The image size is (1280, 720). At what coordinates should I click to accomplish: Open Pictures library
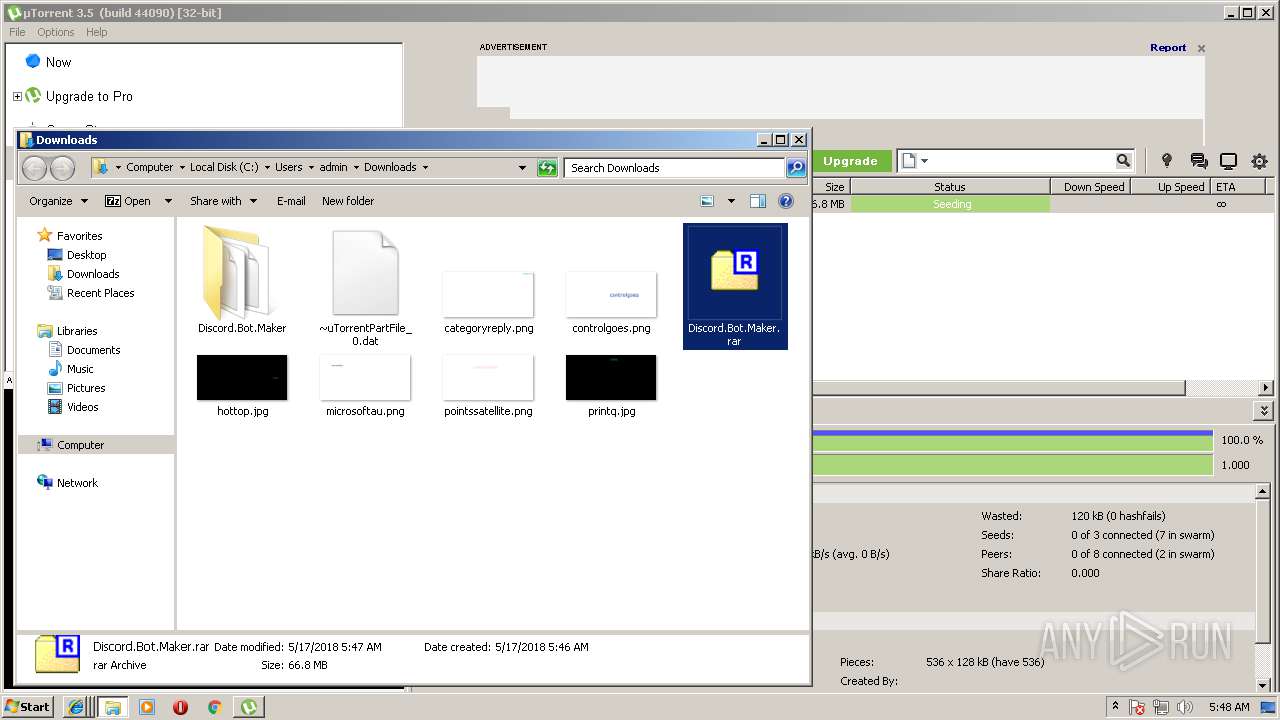(86, 388)
